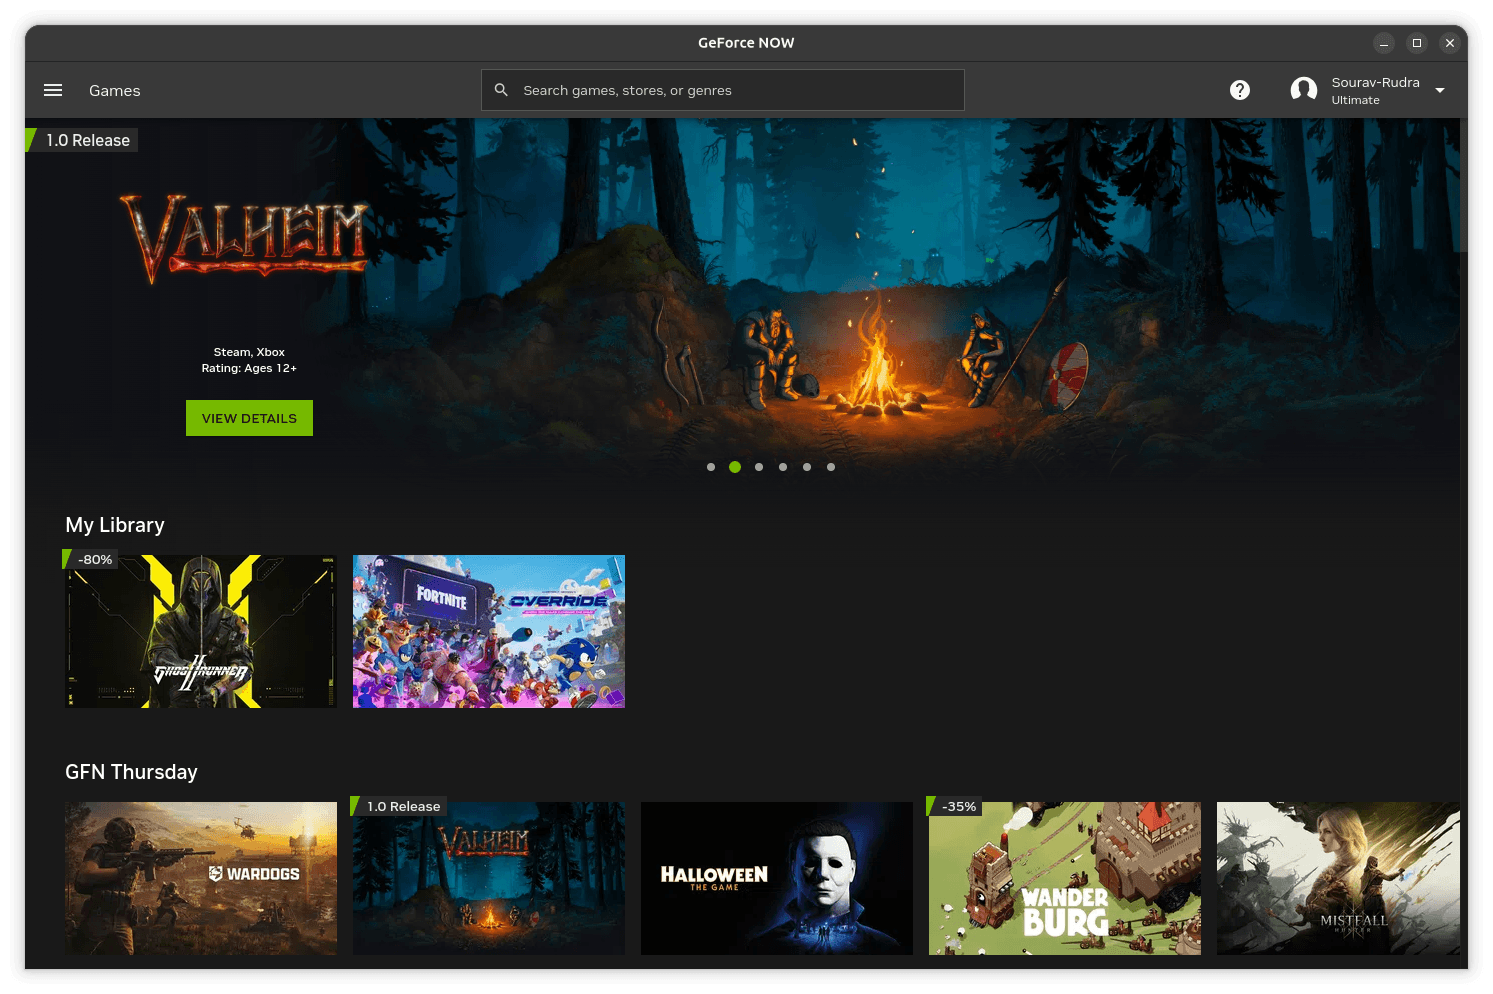Open the help question mark icon

1240,90
